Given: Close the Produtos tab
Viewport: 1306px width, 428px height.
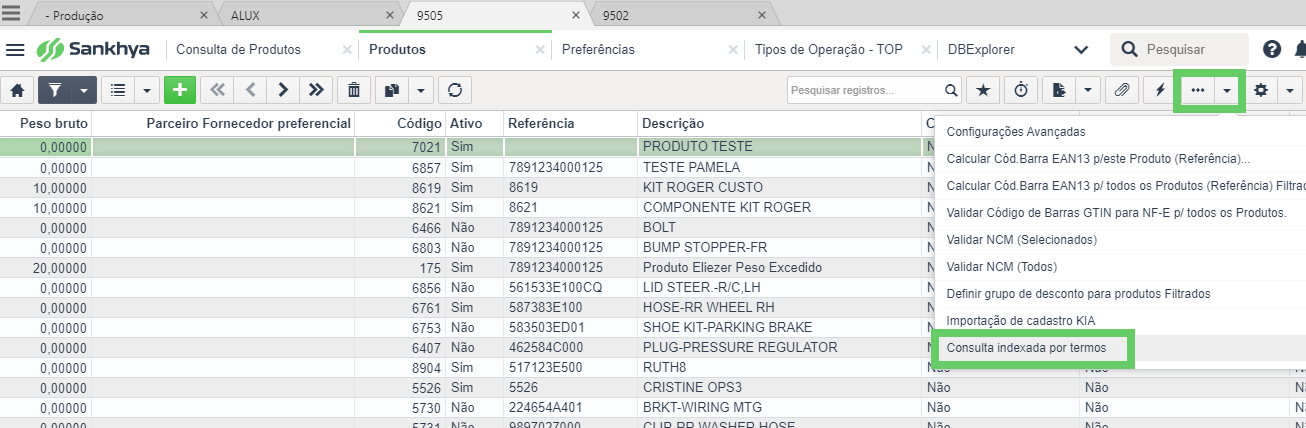Looking at the screenshot, I should [539, 49].
